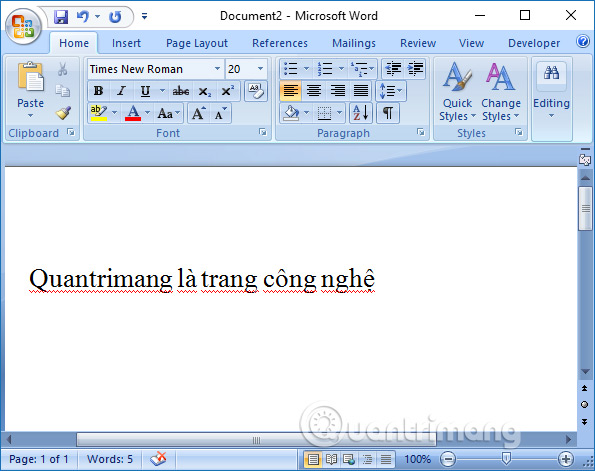Toggle italic formatting

[x=121, y=91]
